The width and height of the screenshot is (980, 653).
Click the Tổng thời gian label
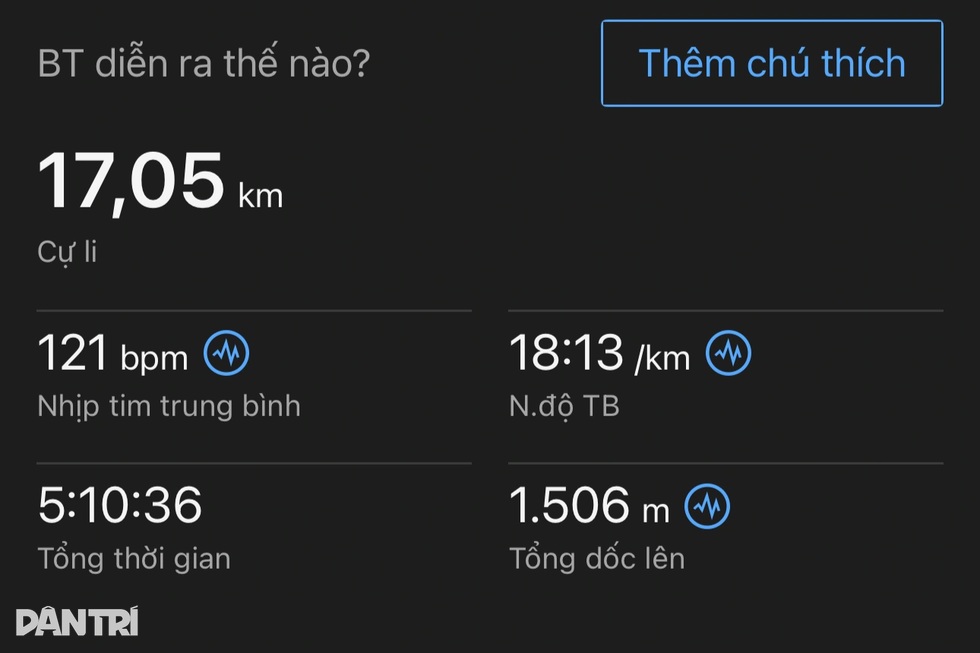click(x=134, y=558)
